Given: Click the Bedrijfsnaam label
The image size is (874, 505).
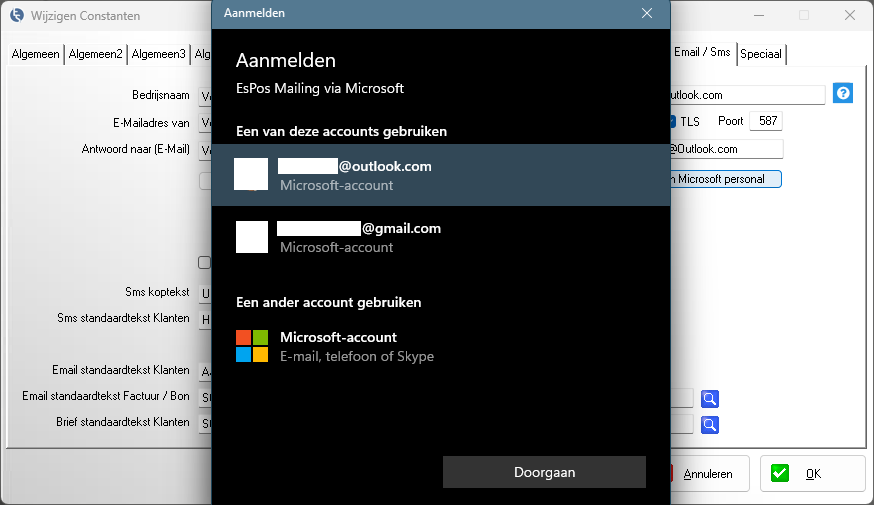Looking at the screenshot, I should click(161, 95).
